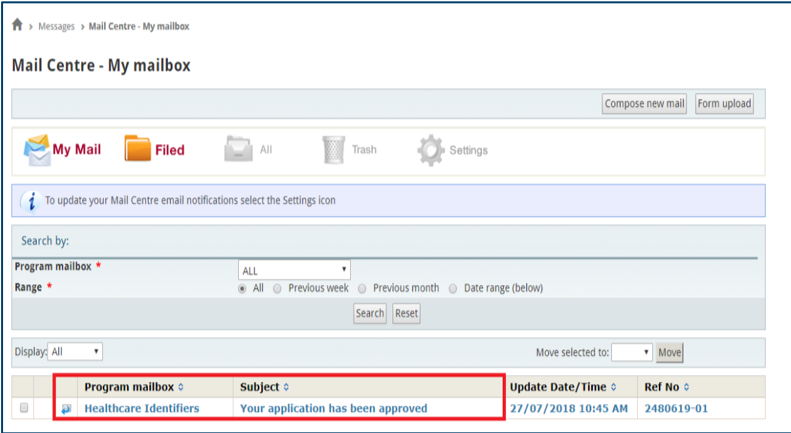Switch to Filed tab label
Viewport: 791px width, 433px height.
click(170, 150)
